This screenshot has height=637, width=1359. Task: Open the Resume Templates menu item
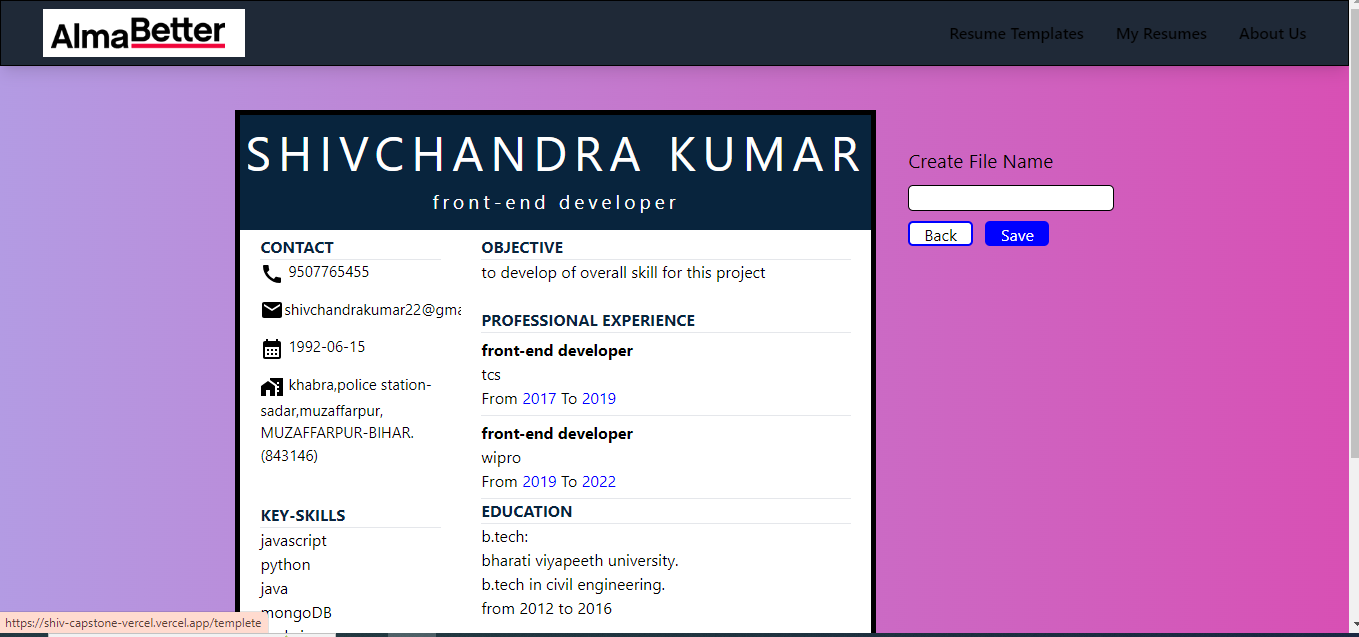coord(1016,33)
